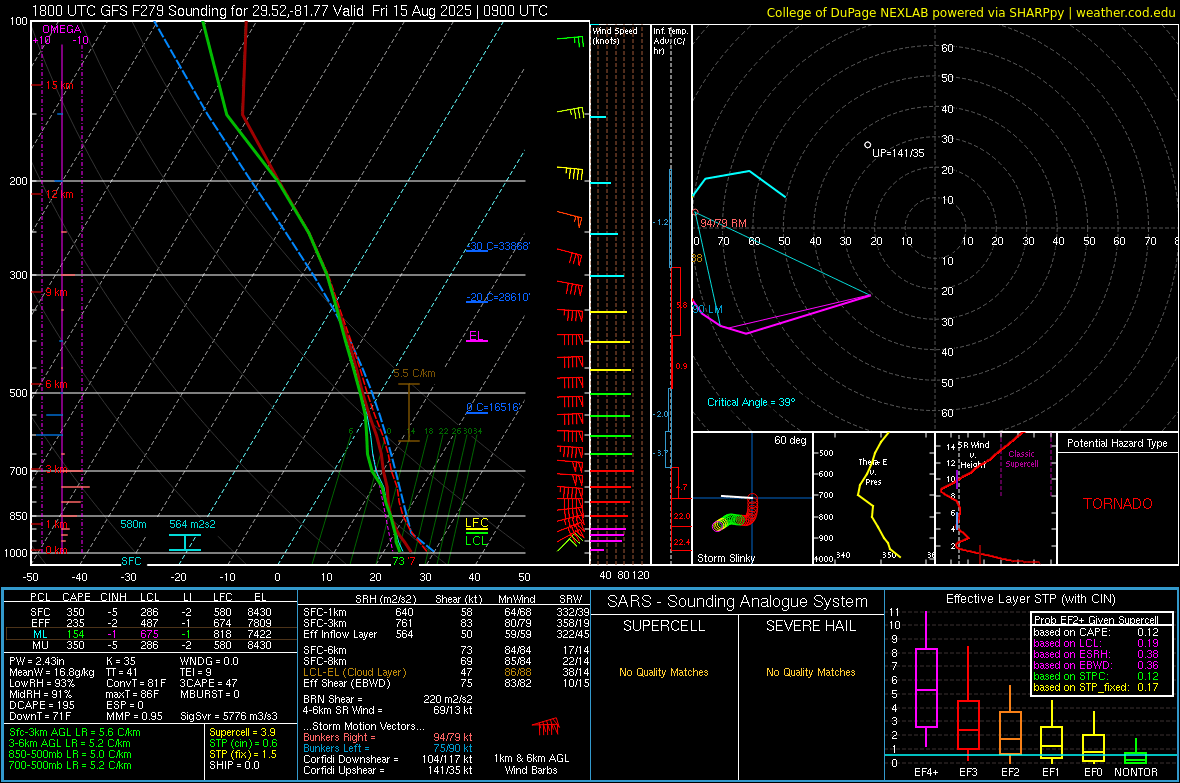Select the 'Critical Angle = 39°' text
This screenshot has height=783, width=1180.
tap(751, 402)
